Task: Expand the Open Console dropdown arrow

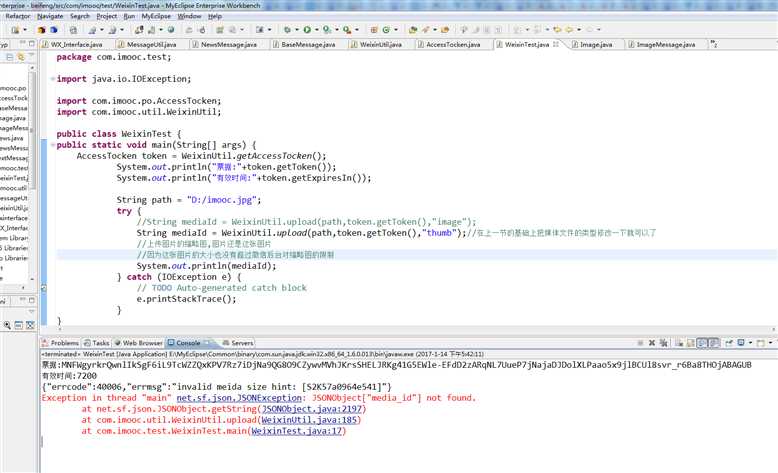Action: tap(771, 343)
